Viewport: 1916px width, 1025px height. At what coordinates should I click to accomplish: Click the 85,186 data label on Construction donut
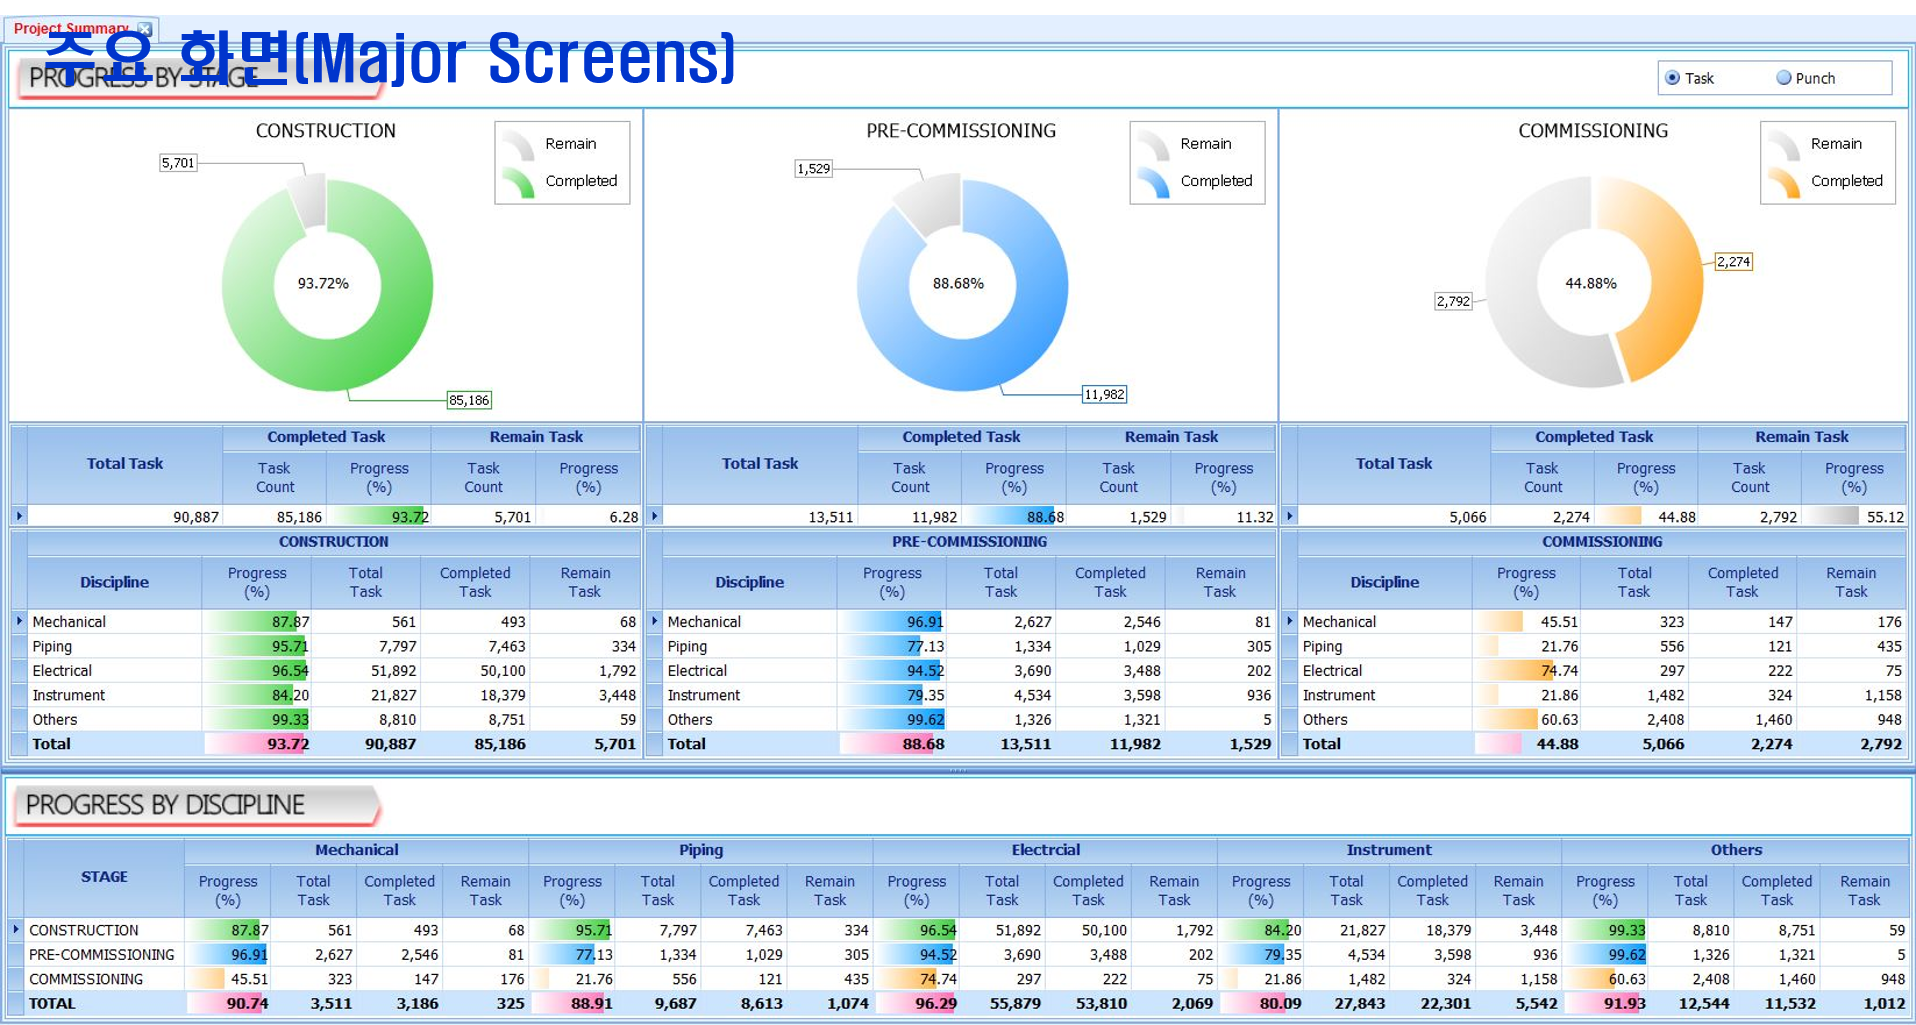point(469,400)
